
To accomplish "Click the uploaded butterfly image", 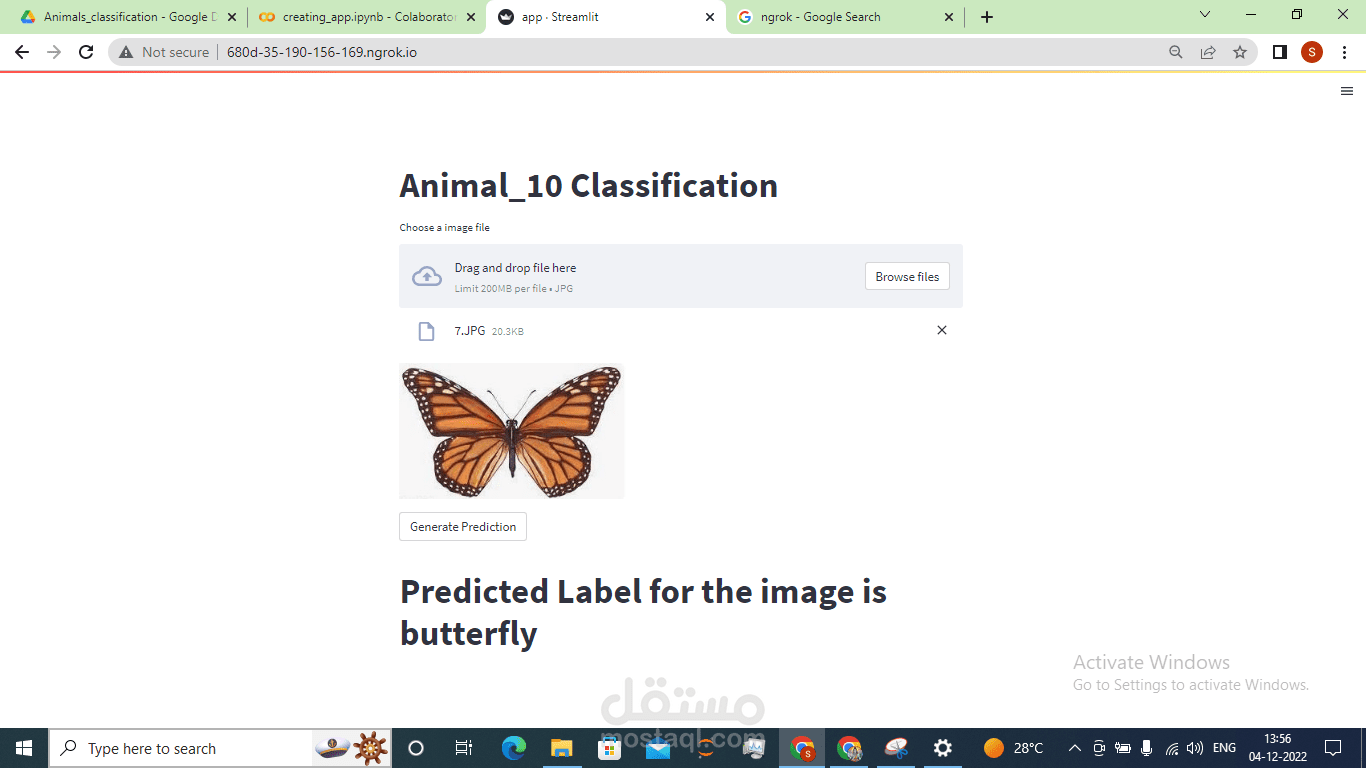I will 512,431.
